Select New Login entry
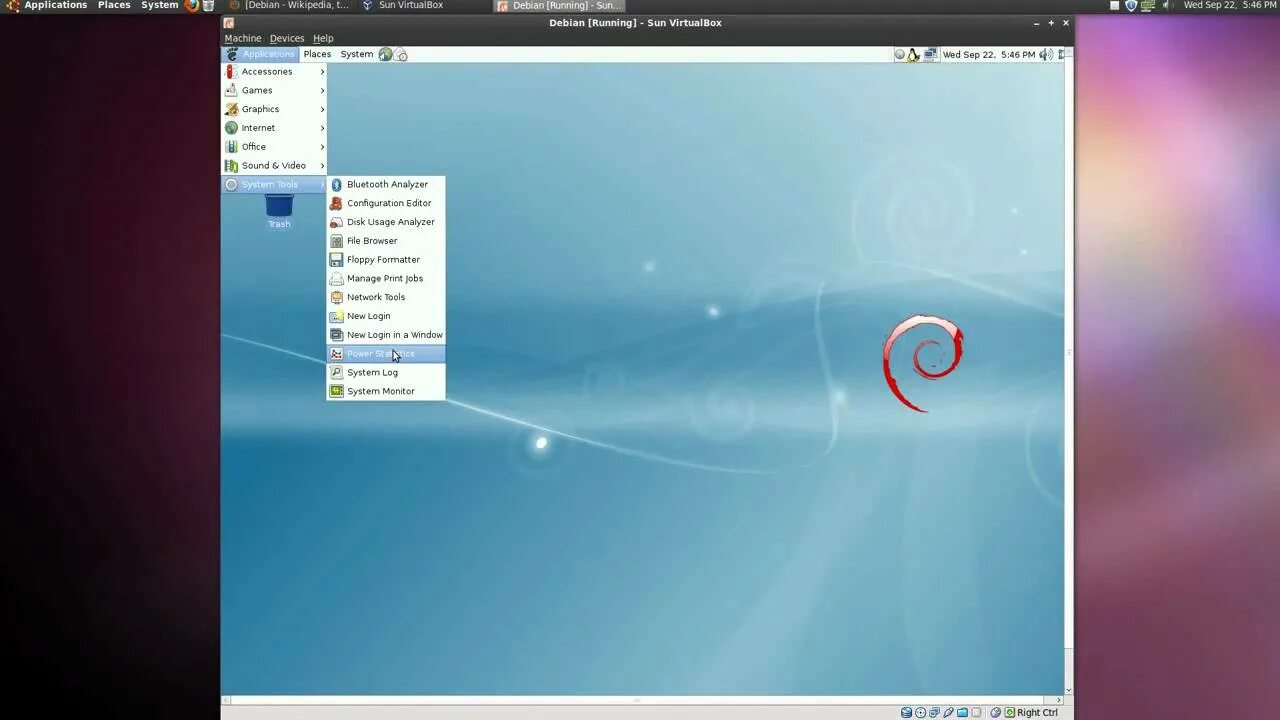This screenshot has height=720, width=1280. (x=386, y=316)
